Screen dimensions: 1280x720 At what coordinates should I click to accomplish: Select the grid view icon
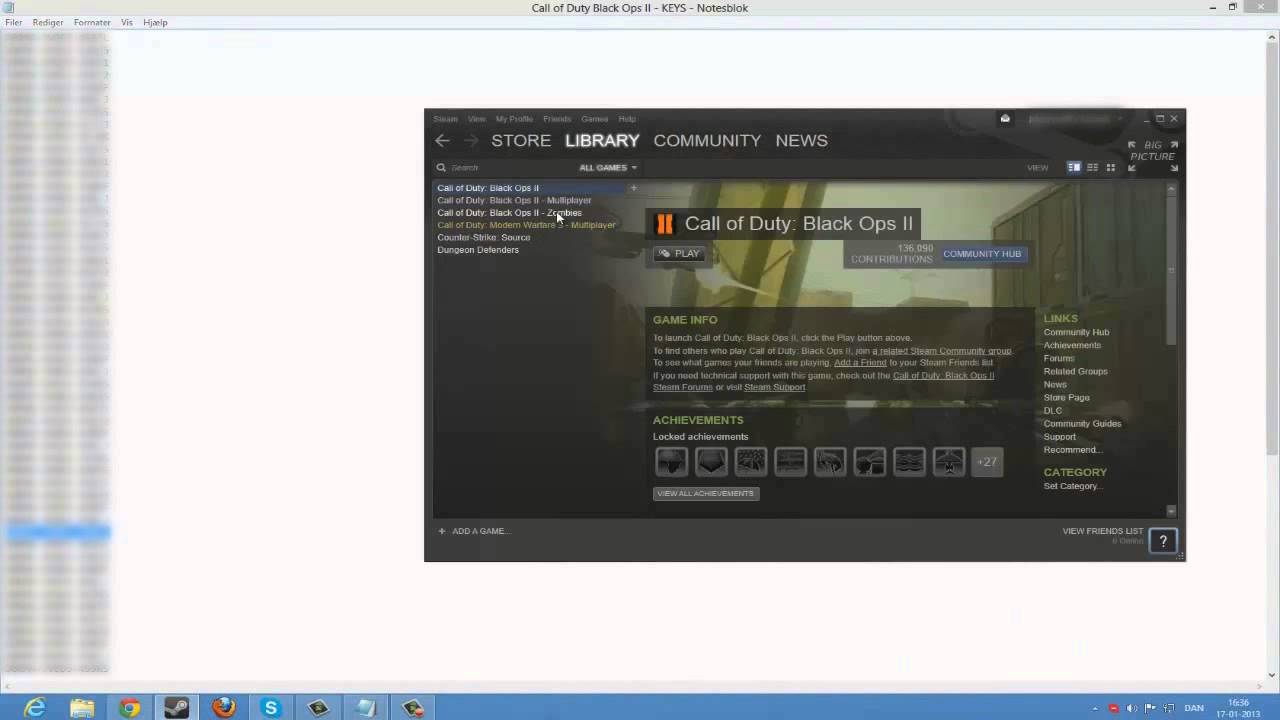1110,167
